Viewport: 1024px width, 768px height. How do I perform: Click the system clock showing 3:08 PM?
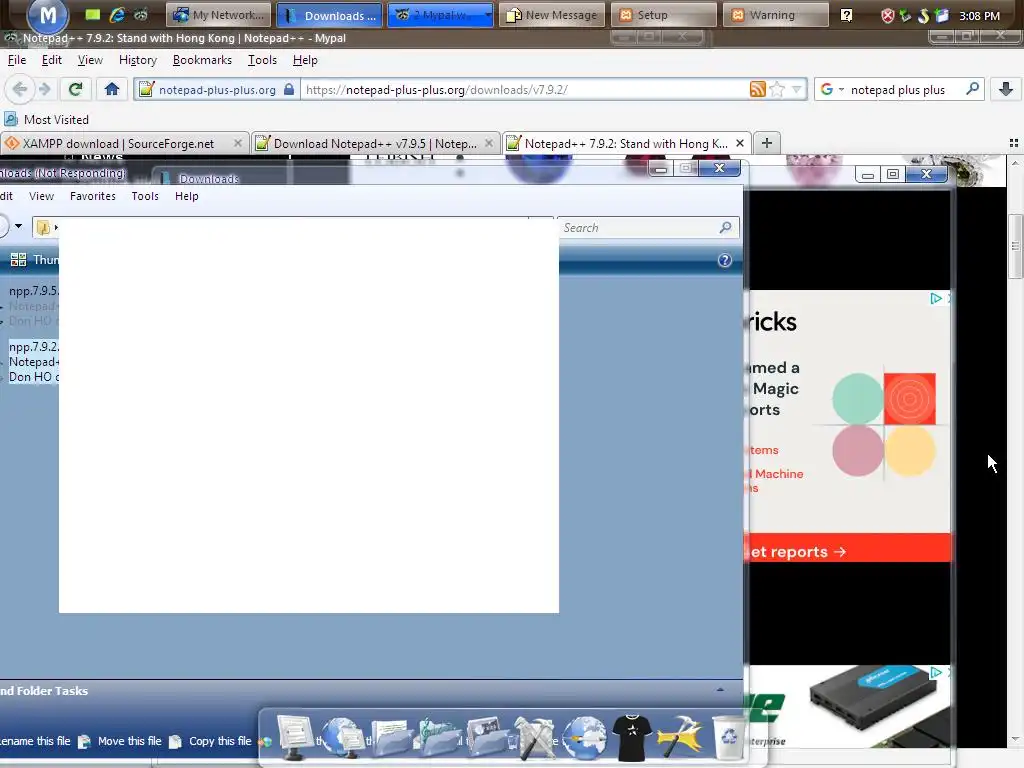pos(979,16)
